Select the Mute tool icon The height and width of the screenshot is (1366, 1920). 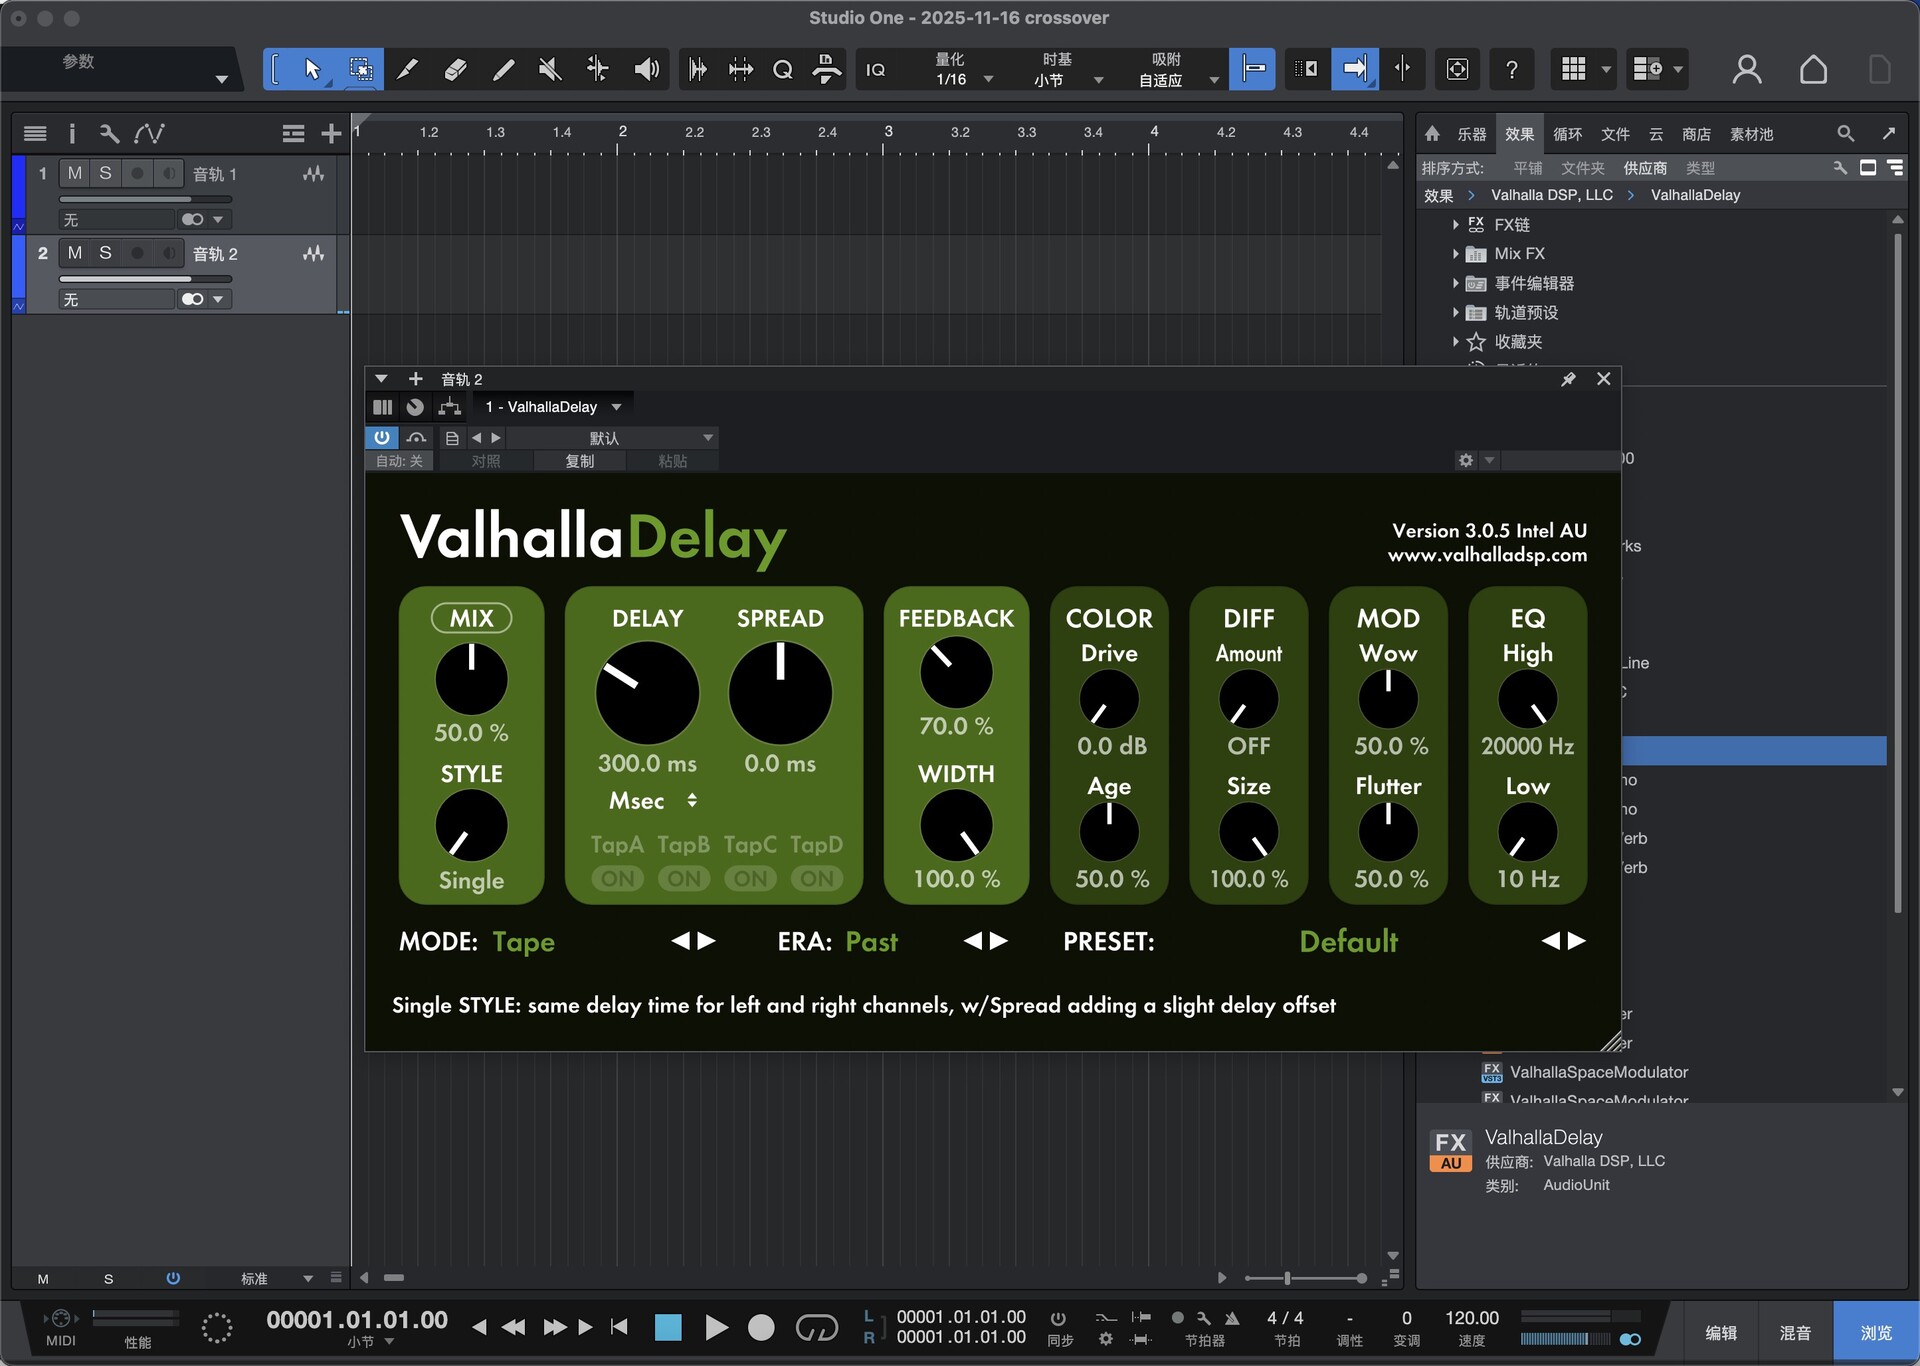pos(549,69)
